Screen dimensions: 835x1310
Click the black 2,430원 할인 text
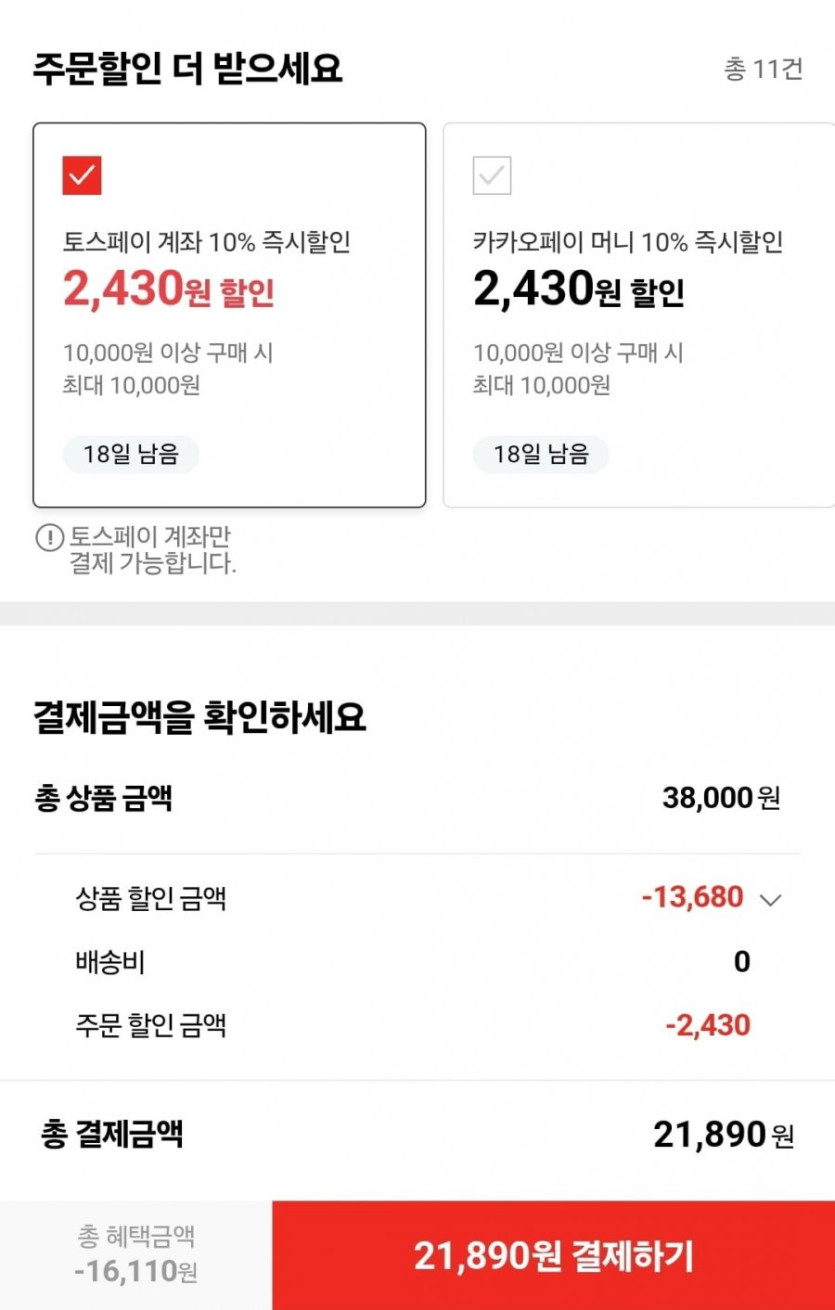pos(578,290)
